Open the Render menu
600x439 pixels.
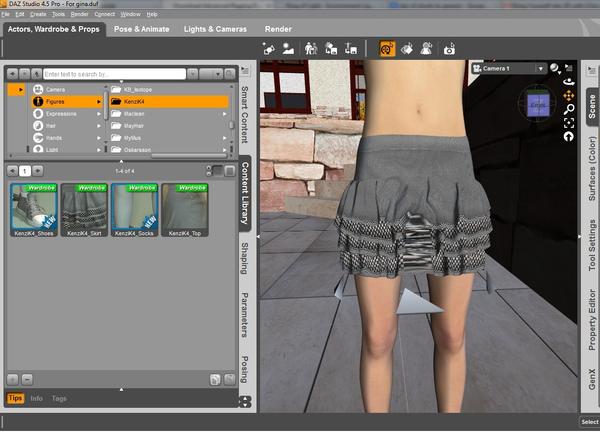(79, 14)
